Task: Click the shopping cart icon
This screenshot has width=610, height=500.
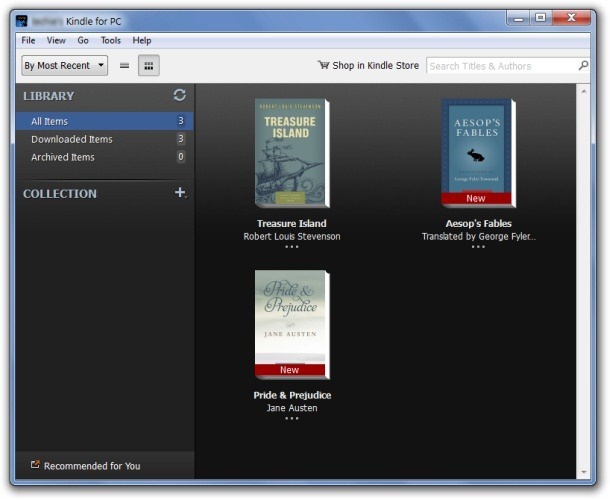Action: tap(323, 65)
